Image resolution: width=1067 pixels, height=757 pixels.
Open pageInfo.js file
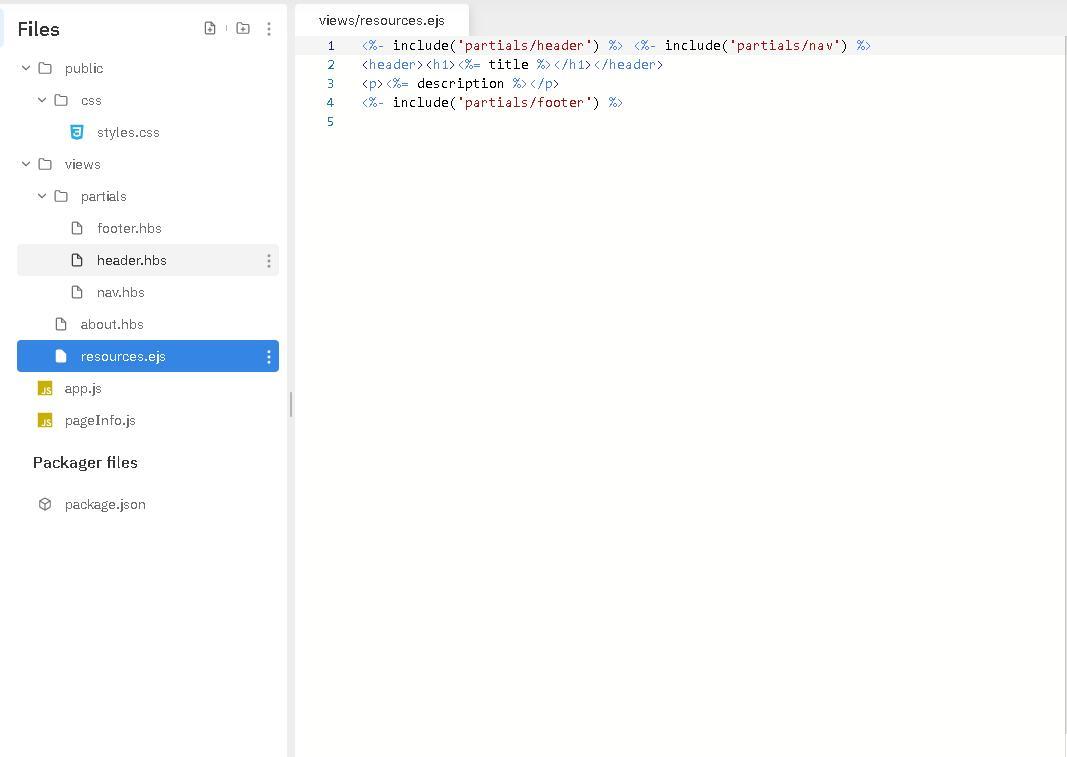tap(100, 420)
